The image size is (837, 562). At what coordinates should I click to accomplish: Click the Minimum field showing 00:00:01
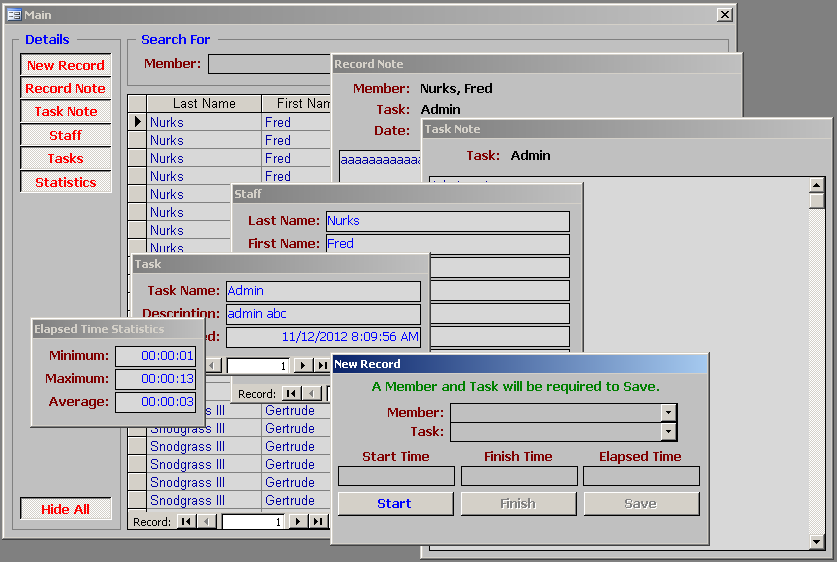tap(155, 356)
